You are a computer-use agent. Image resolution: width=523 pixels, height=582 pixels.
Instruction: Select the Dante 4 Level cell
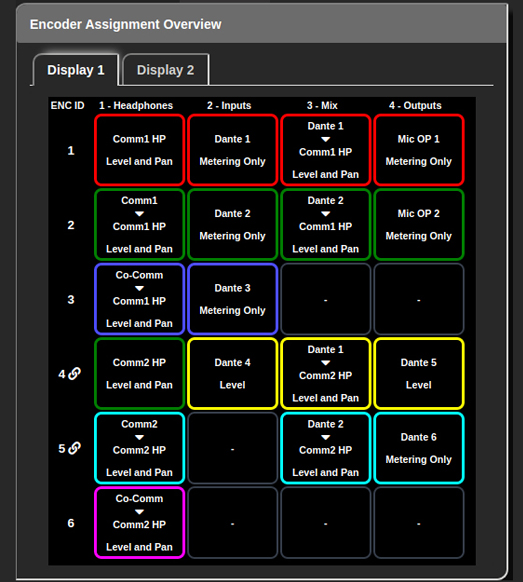(x=232, y=373)
